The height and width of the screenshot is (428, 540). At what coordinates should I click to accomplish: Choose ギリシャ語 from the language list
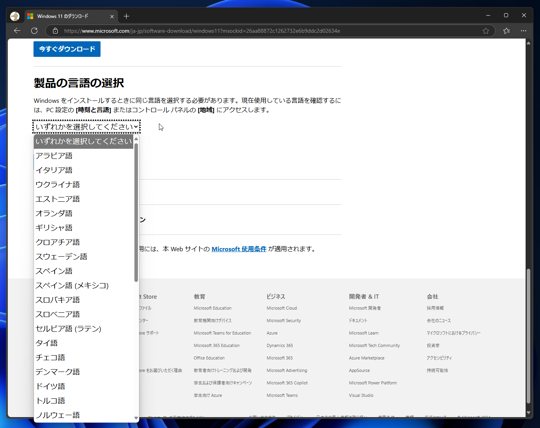coord(83,228)
